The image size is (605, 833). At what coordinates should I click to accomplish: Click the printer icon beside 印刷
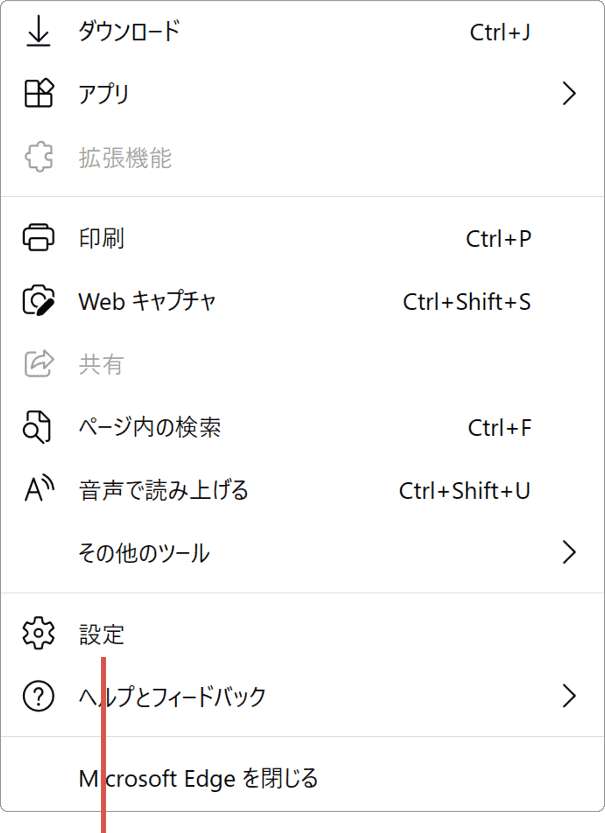38,238
